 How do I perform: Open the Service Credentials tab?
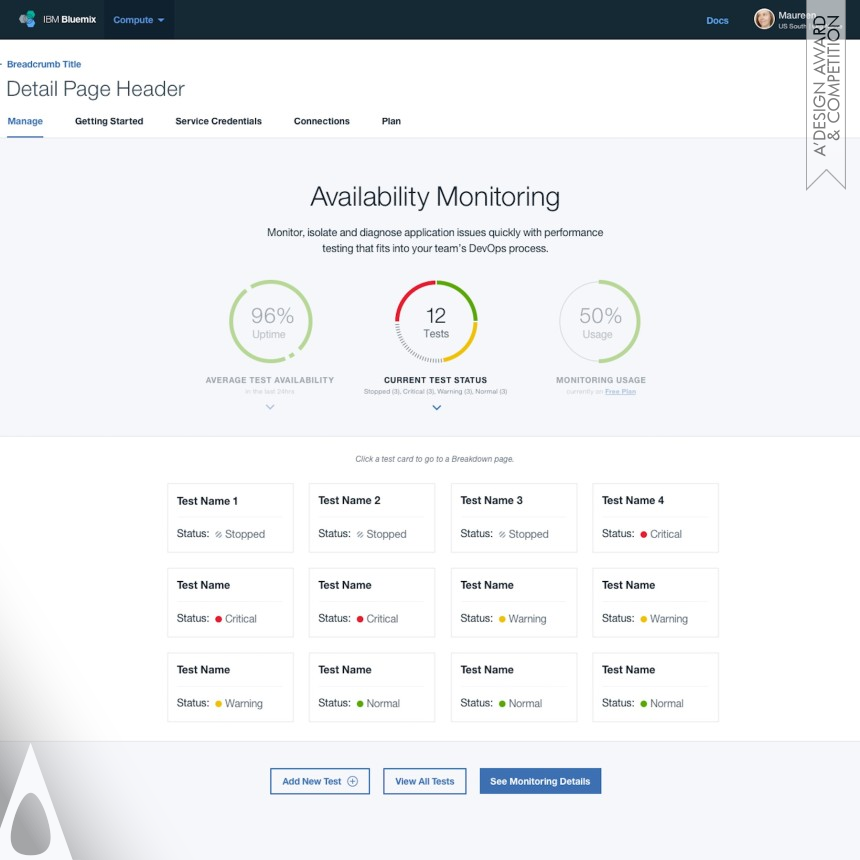point(218,121)
